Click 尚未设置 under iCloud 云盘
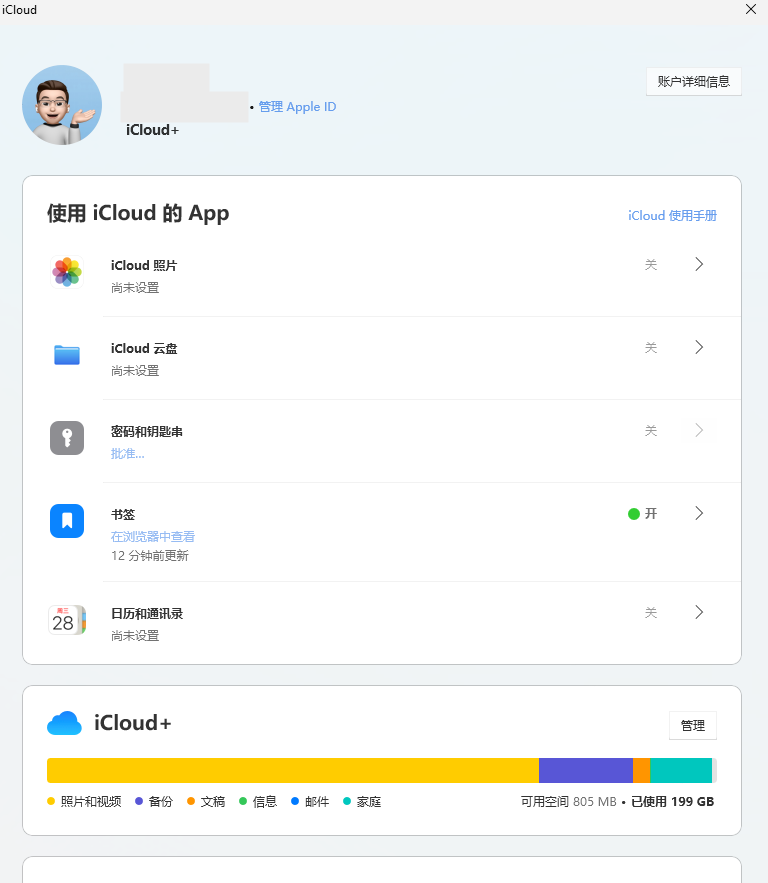The height and width of the screenshot is (883, 768). [x=135, y=371]
